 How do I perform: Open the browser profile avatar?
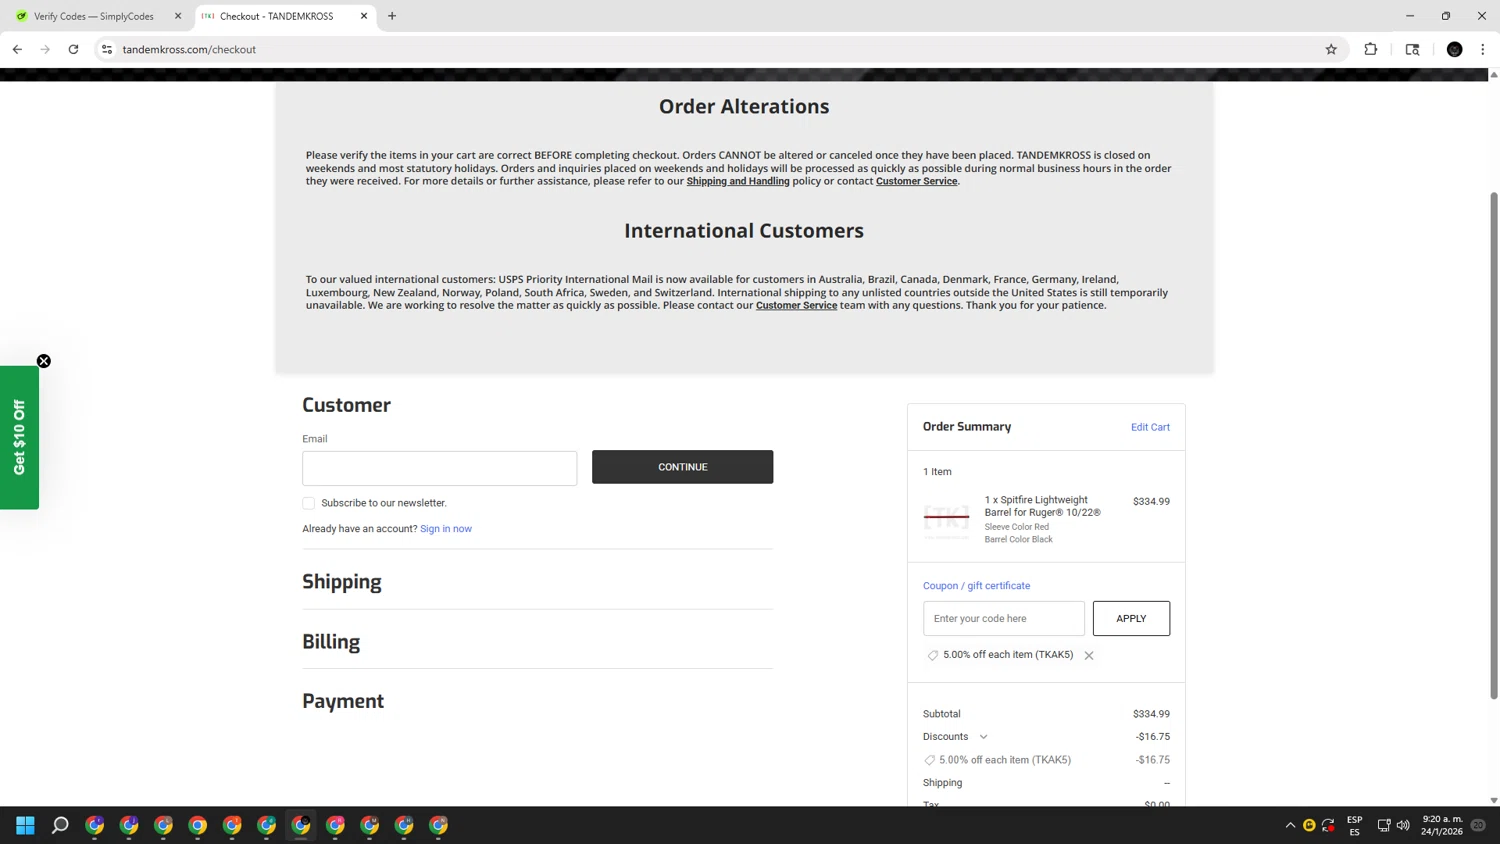pos(1455,49)
